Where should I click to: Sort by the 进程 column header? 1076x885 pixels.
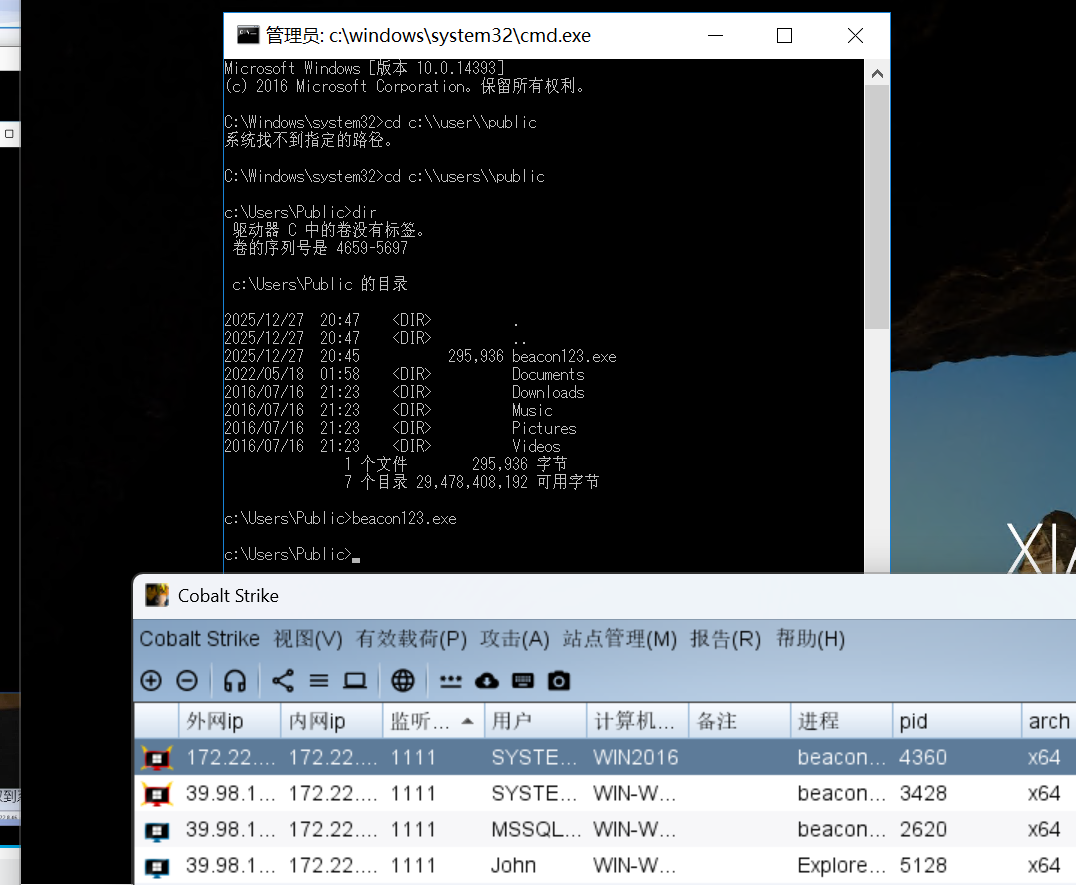click(x=841, y=721)
